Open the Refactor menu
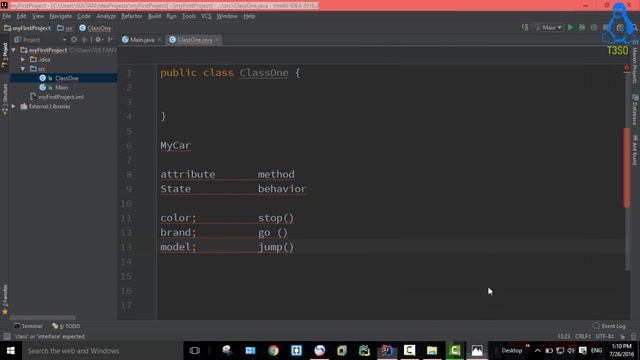Viewport: 640px width, 360px height. coord(131,16)
